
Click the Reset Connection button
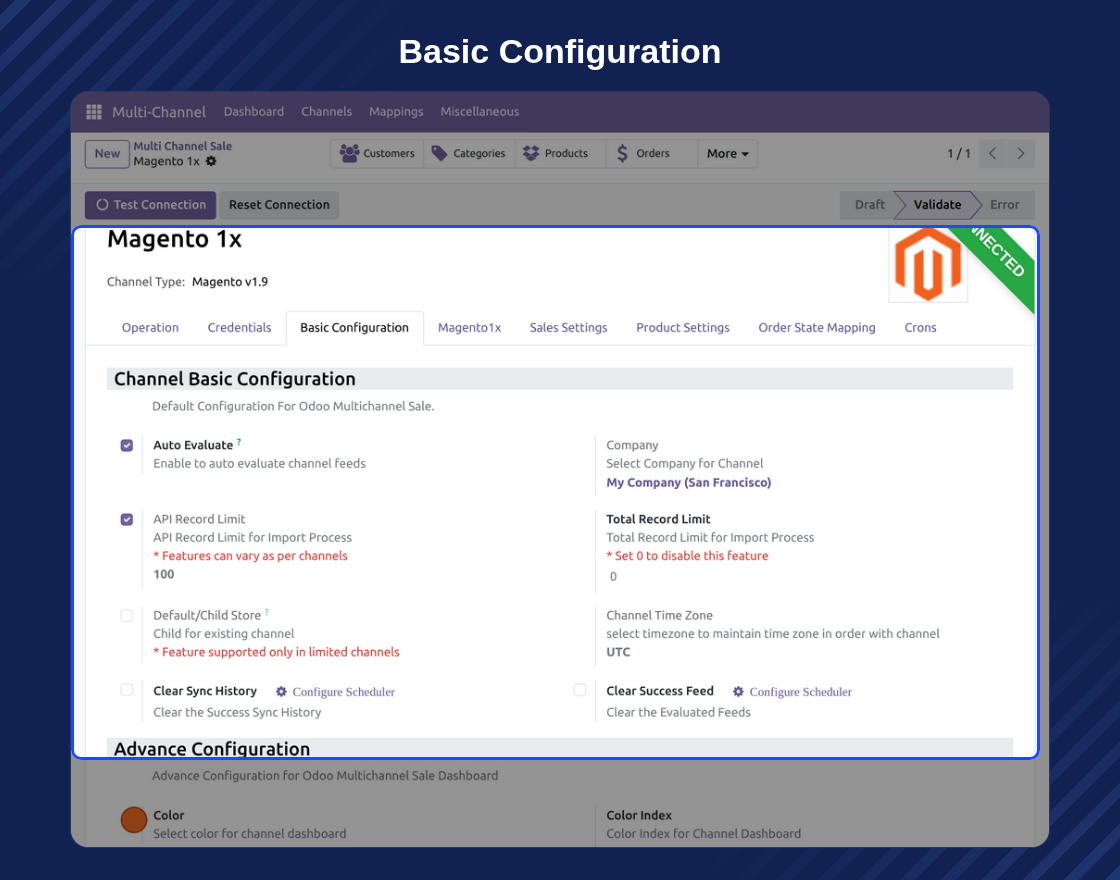tap(279, 205)
